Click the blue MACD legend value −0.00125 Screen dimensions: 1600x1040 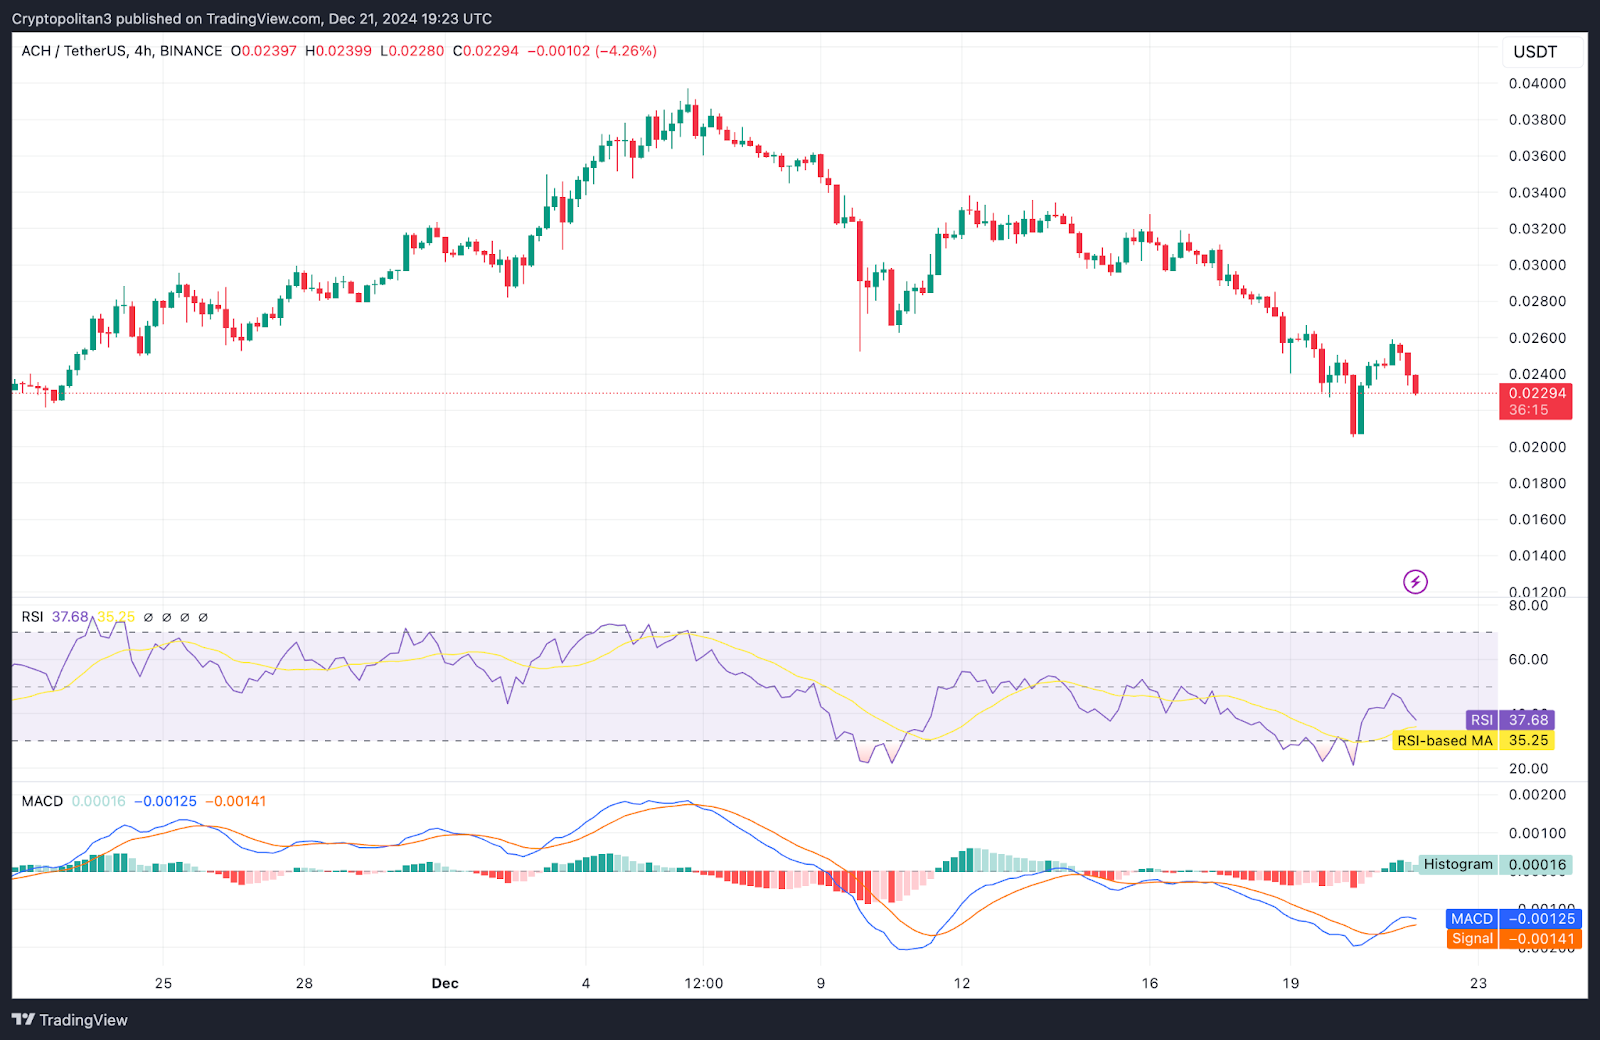(166, 801)
